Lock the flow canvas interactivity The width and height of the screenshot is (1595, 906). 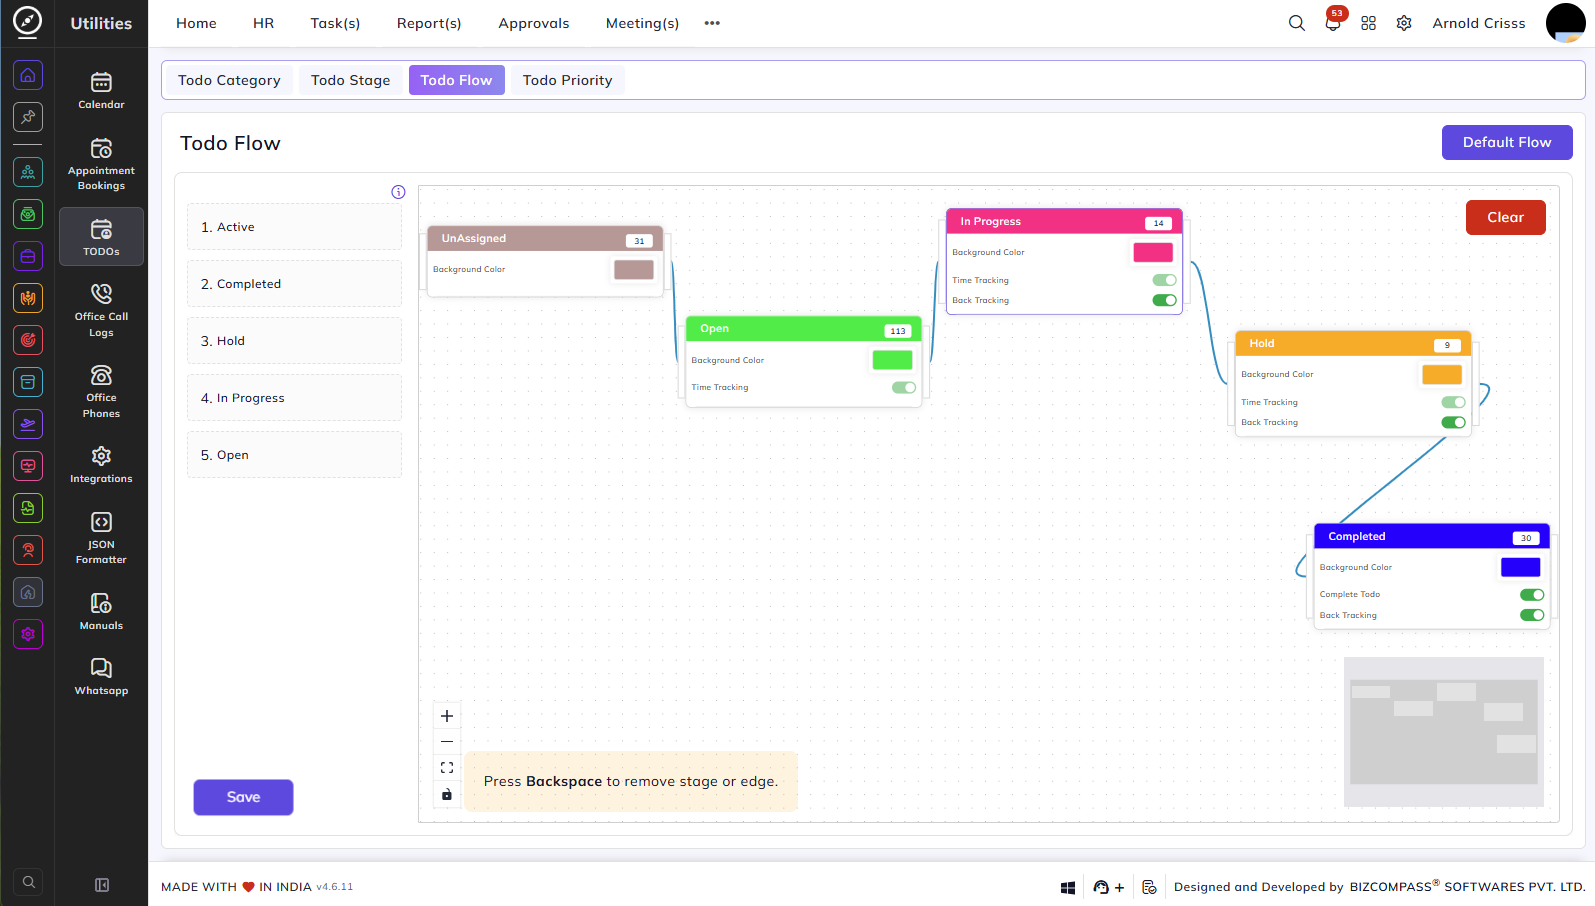point(447,794)
